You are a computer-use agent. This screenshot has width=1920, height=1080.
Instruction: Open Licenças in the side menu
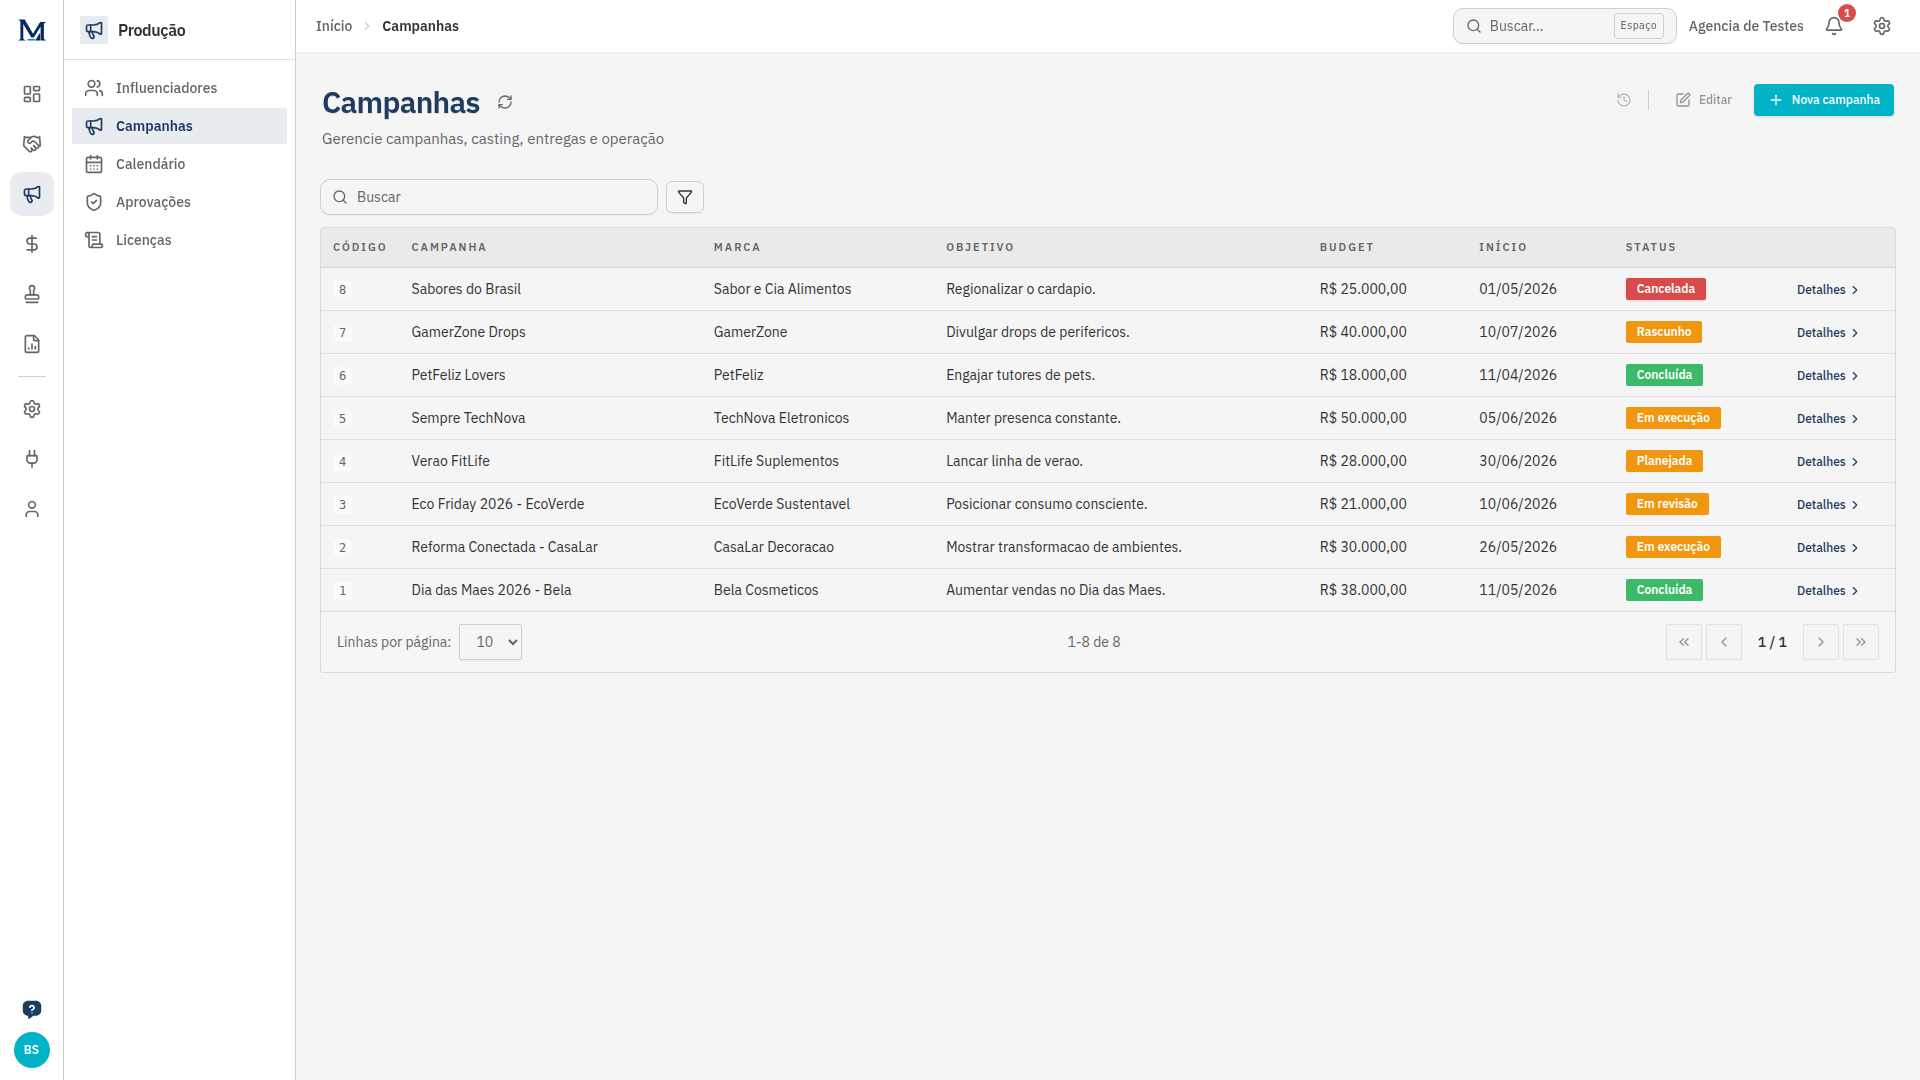[179, 240]
